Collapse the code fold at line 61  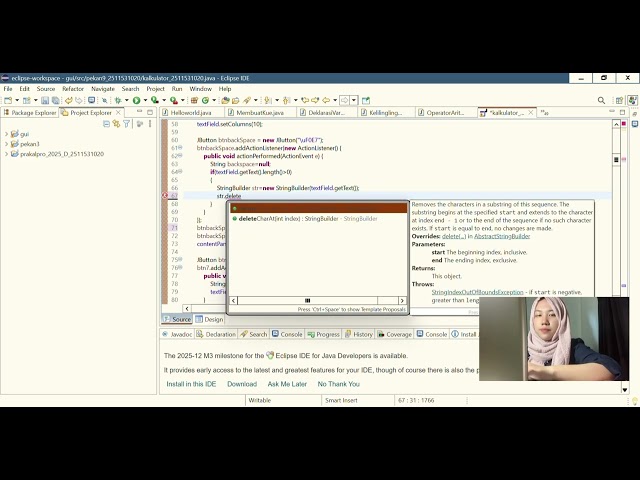pos(180,148)
